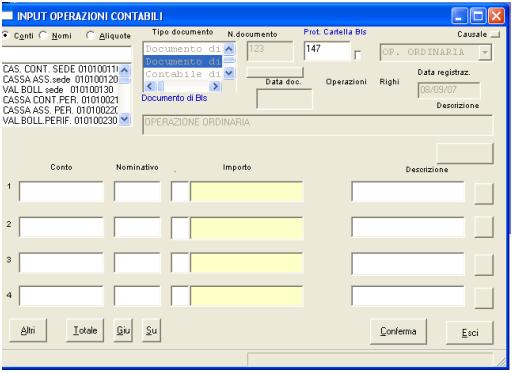Image resolution: width=512 pixels, height=373 pixels.
Task: Select the Conti radio button
Action: coord(6,35)
